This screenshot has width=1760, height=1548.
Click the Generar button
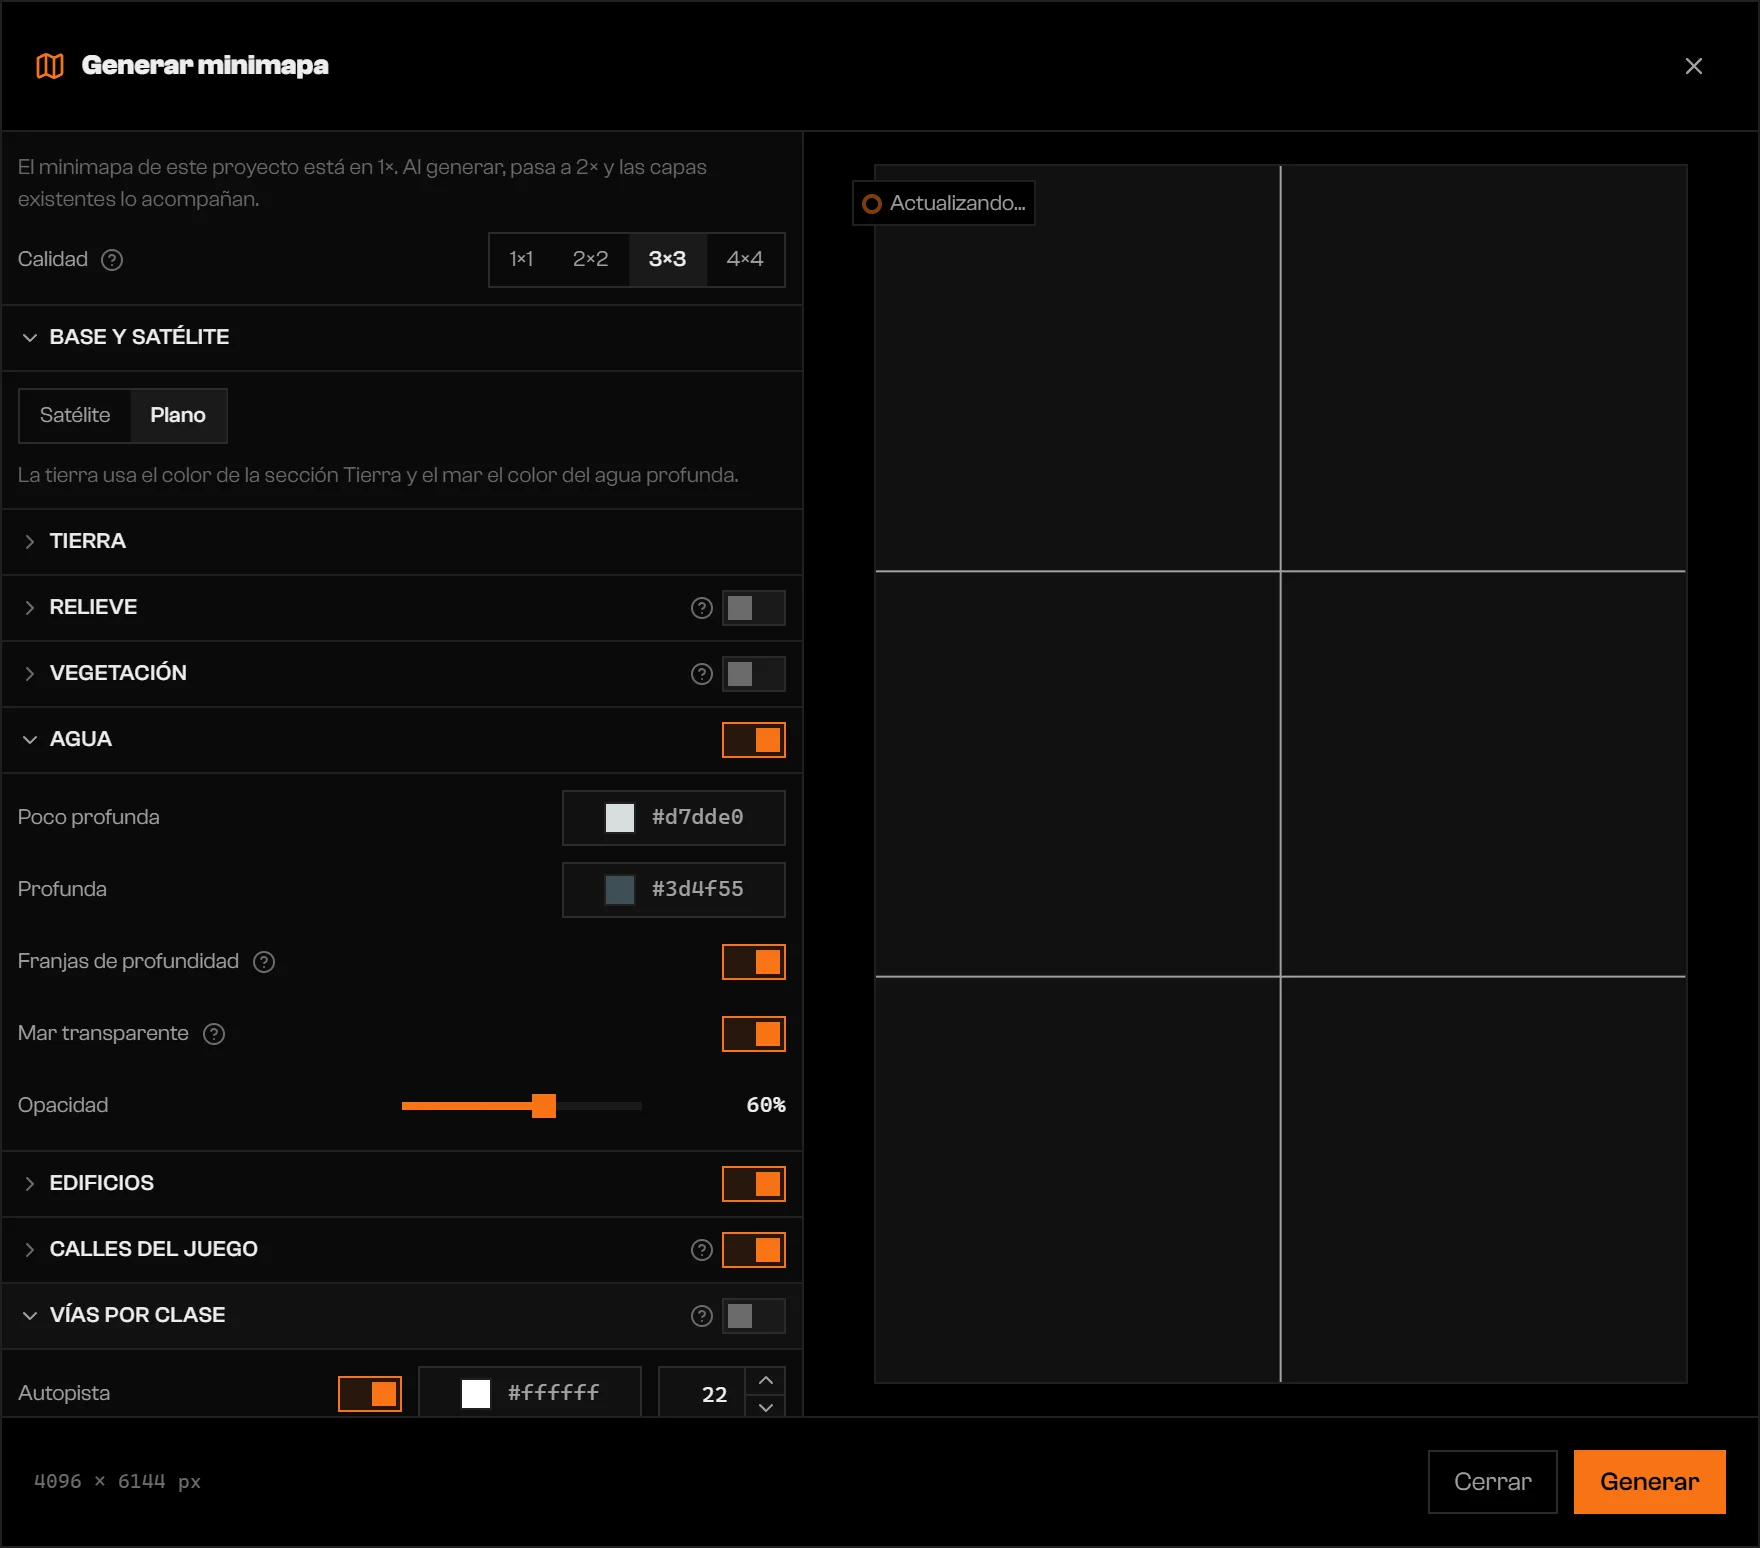coord(1650,1482)
